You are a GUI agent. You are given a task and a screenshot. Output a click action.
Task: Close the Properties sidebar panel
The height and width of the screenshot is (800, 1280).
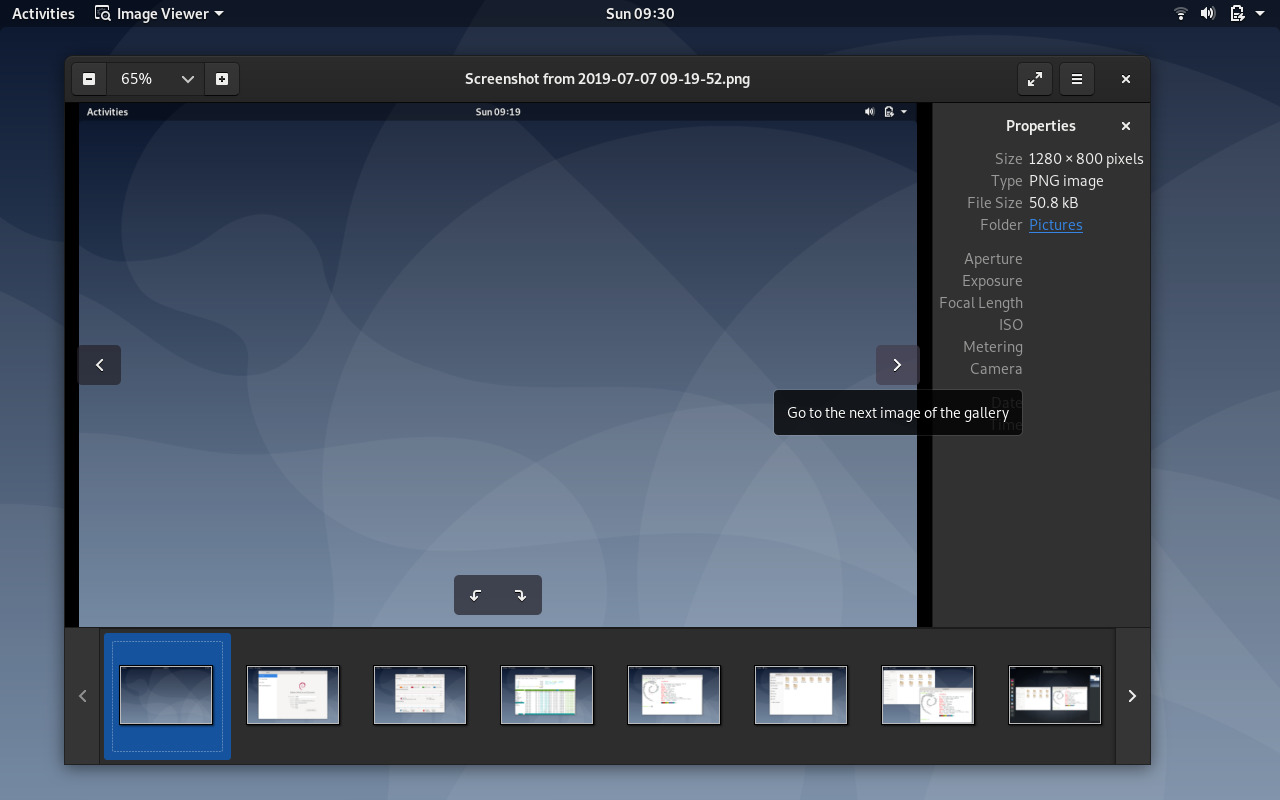pyautogui.click(x=1126, y=126)
